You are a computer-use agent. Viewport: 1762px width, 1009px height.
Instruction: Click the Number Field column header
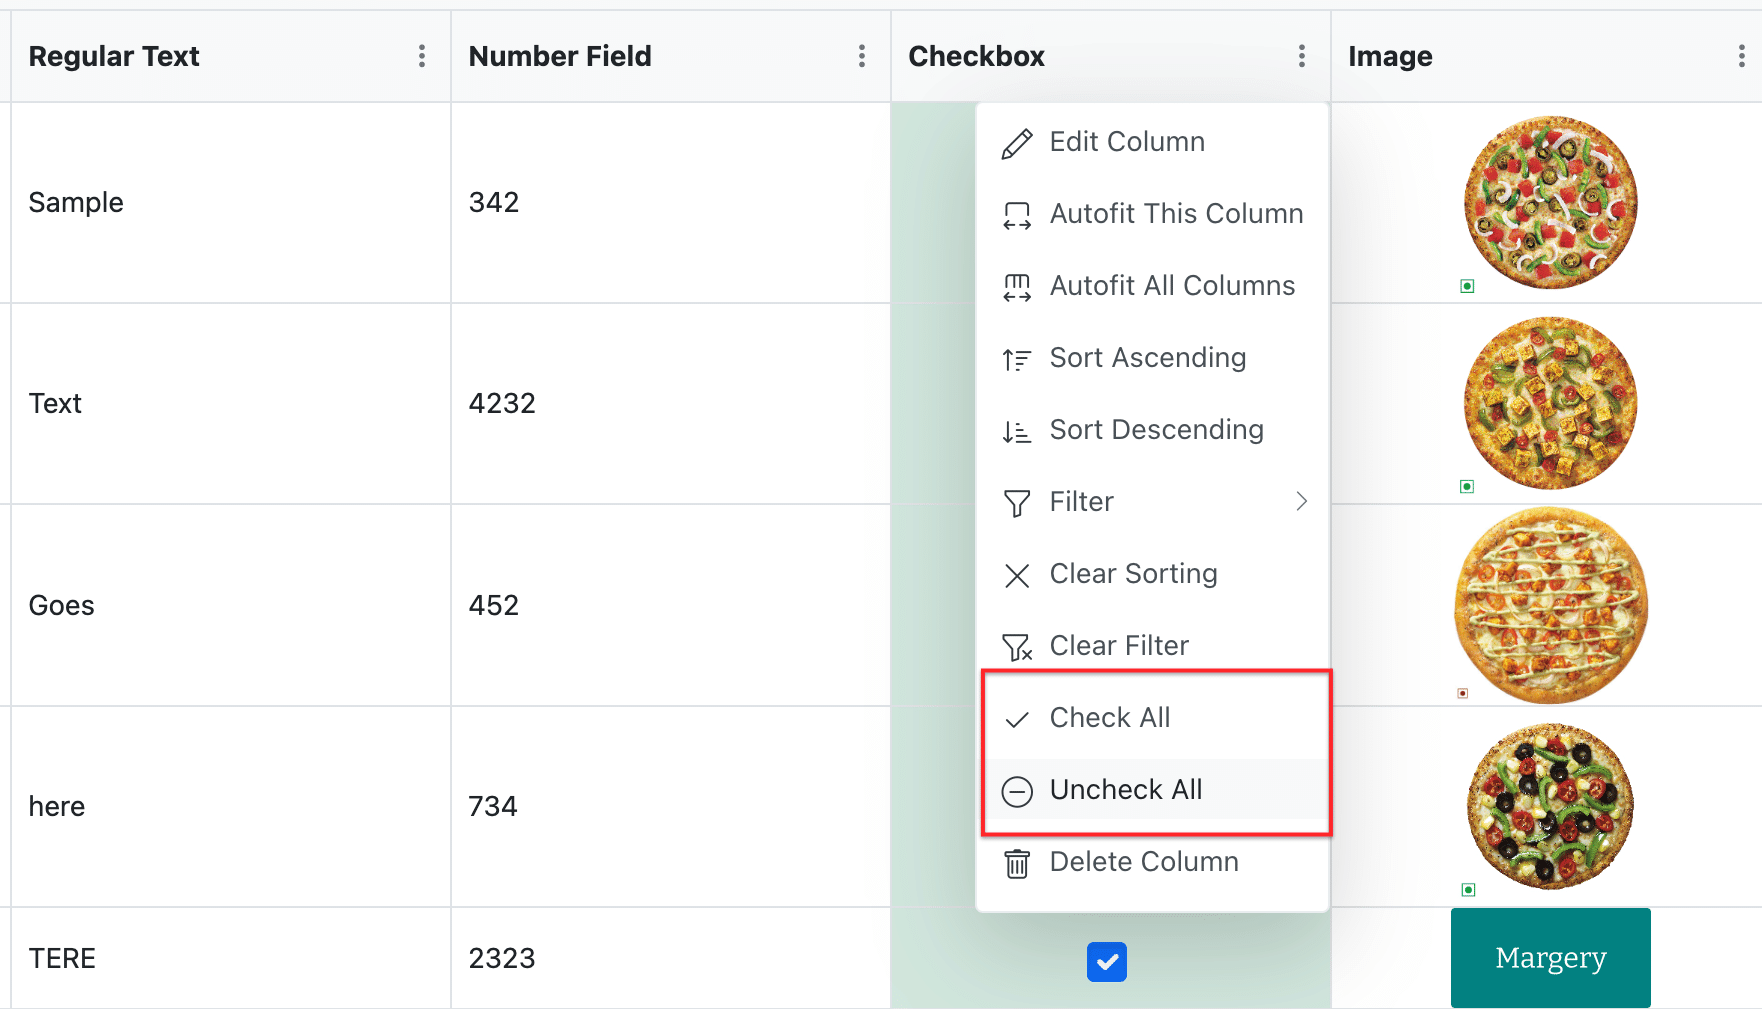pos(560,56)
